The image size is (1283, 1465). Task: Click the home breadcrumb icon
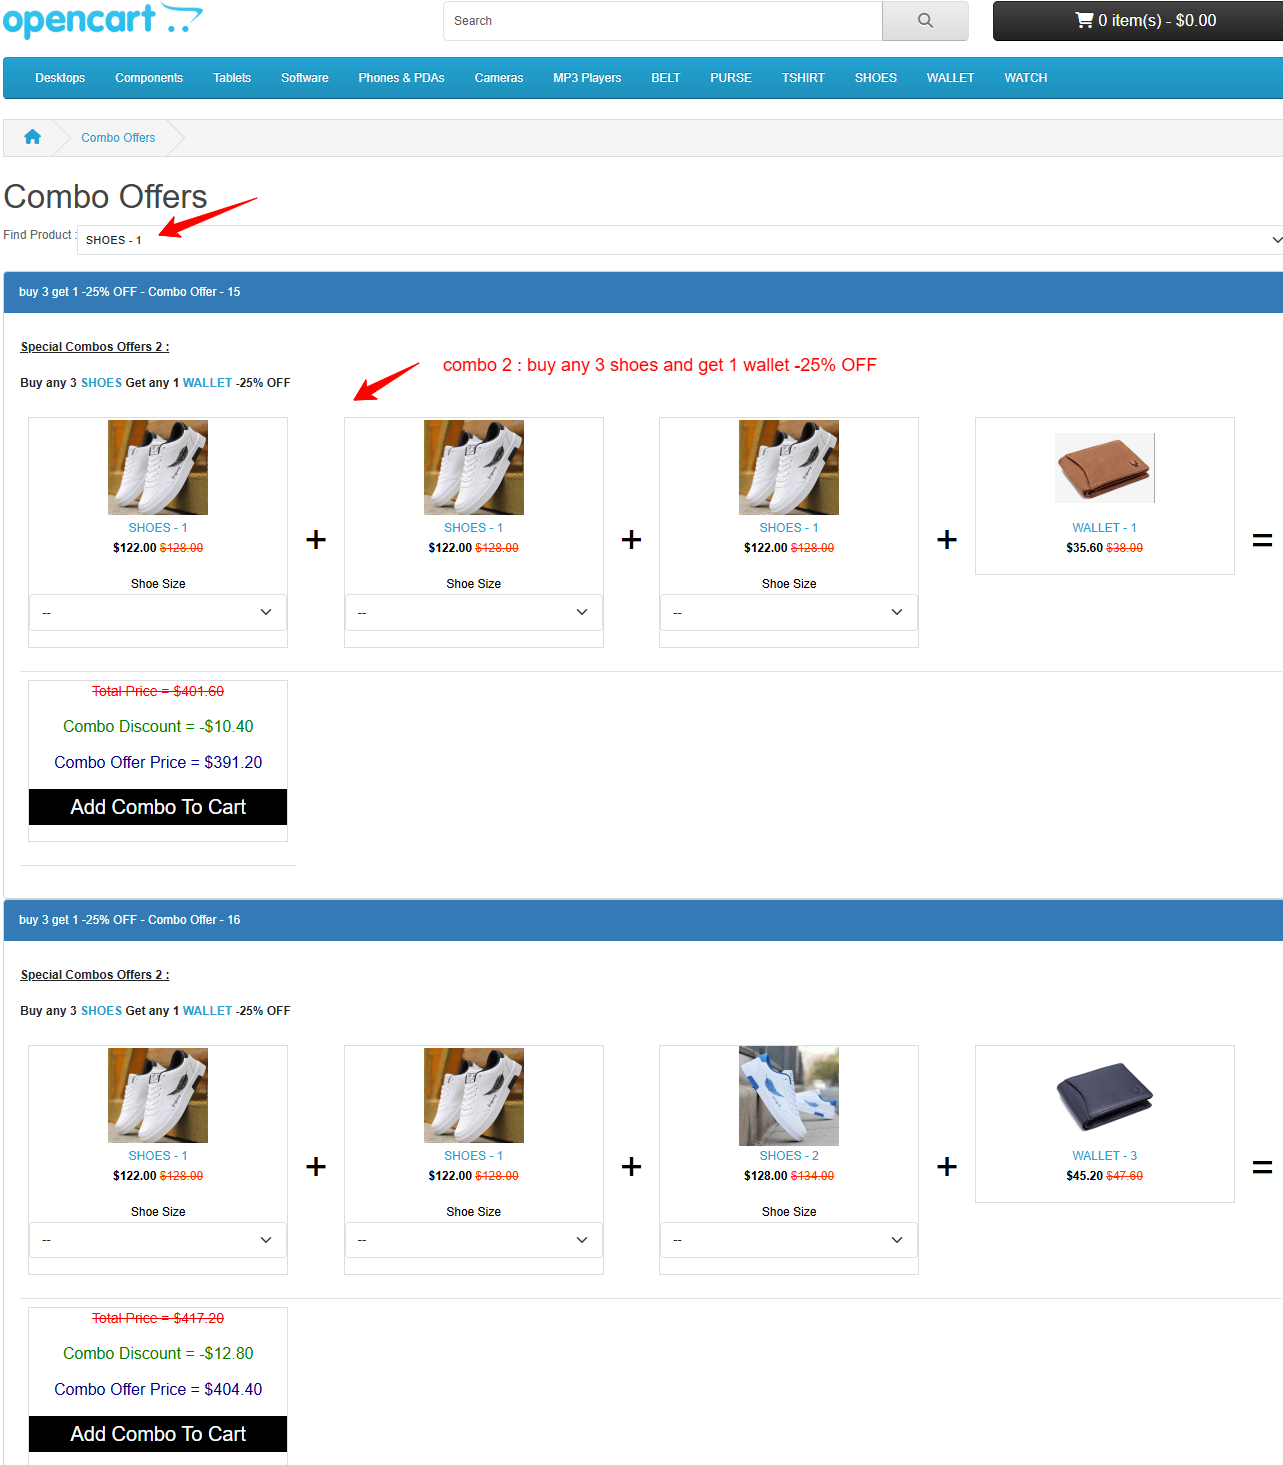33,137
